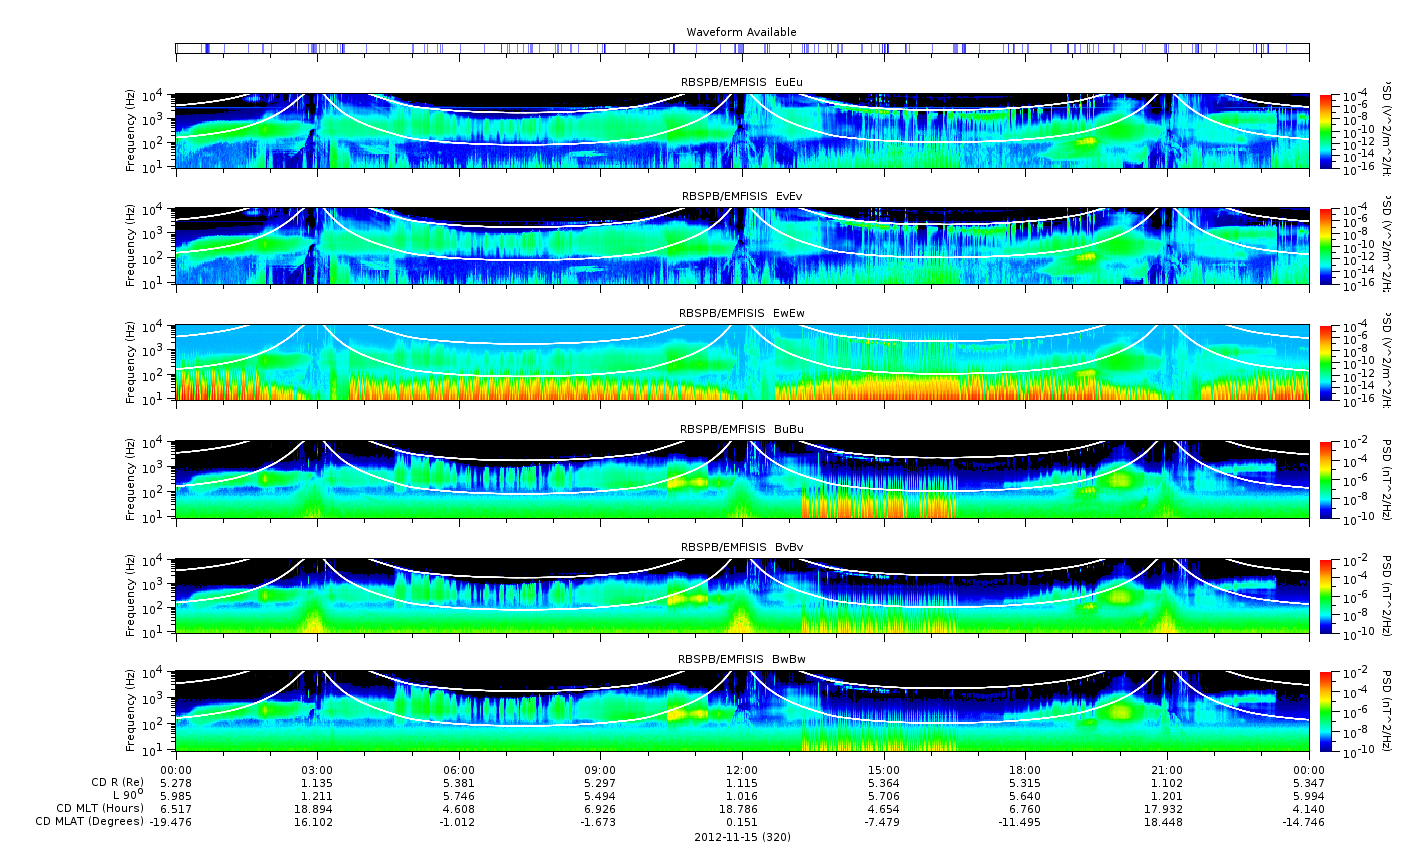Click the 15:00 time axis label
This screenshot has width=1408, height=859.
tap(884, 770)
